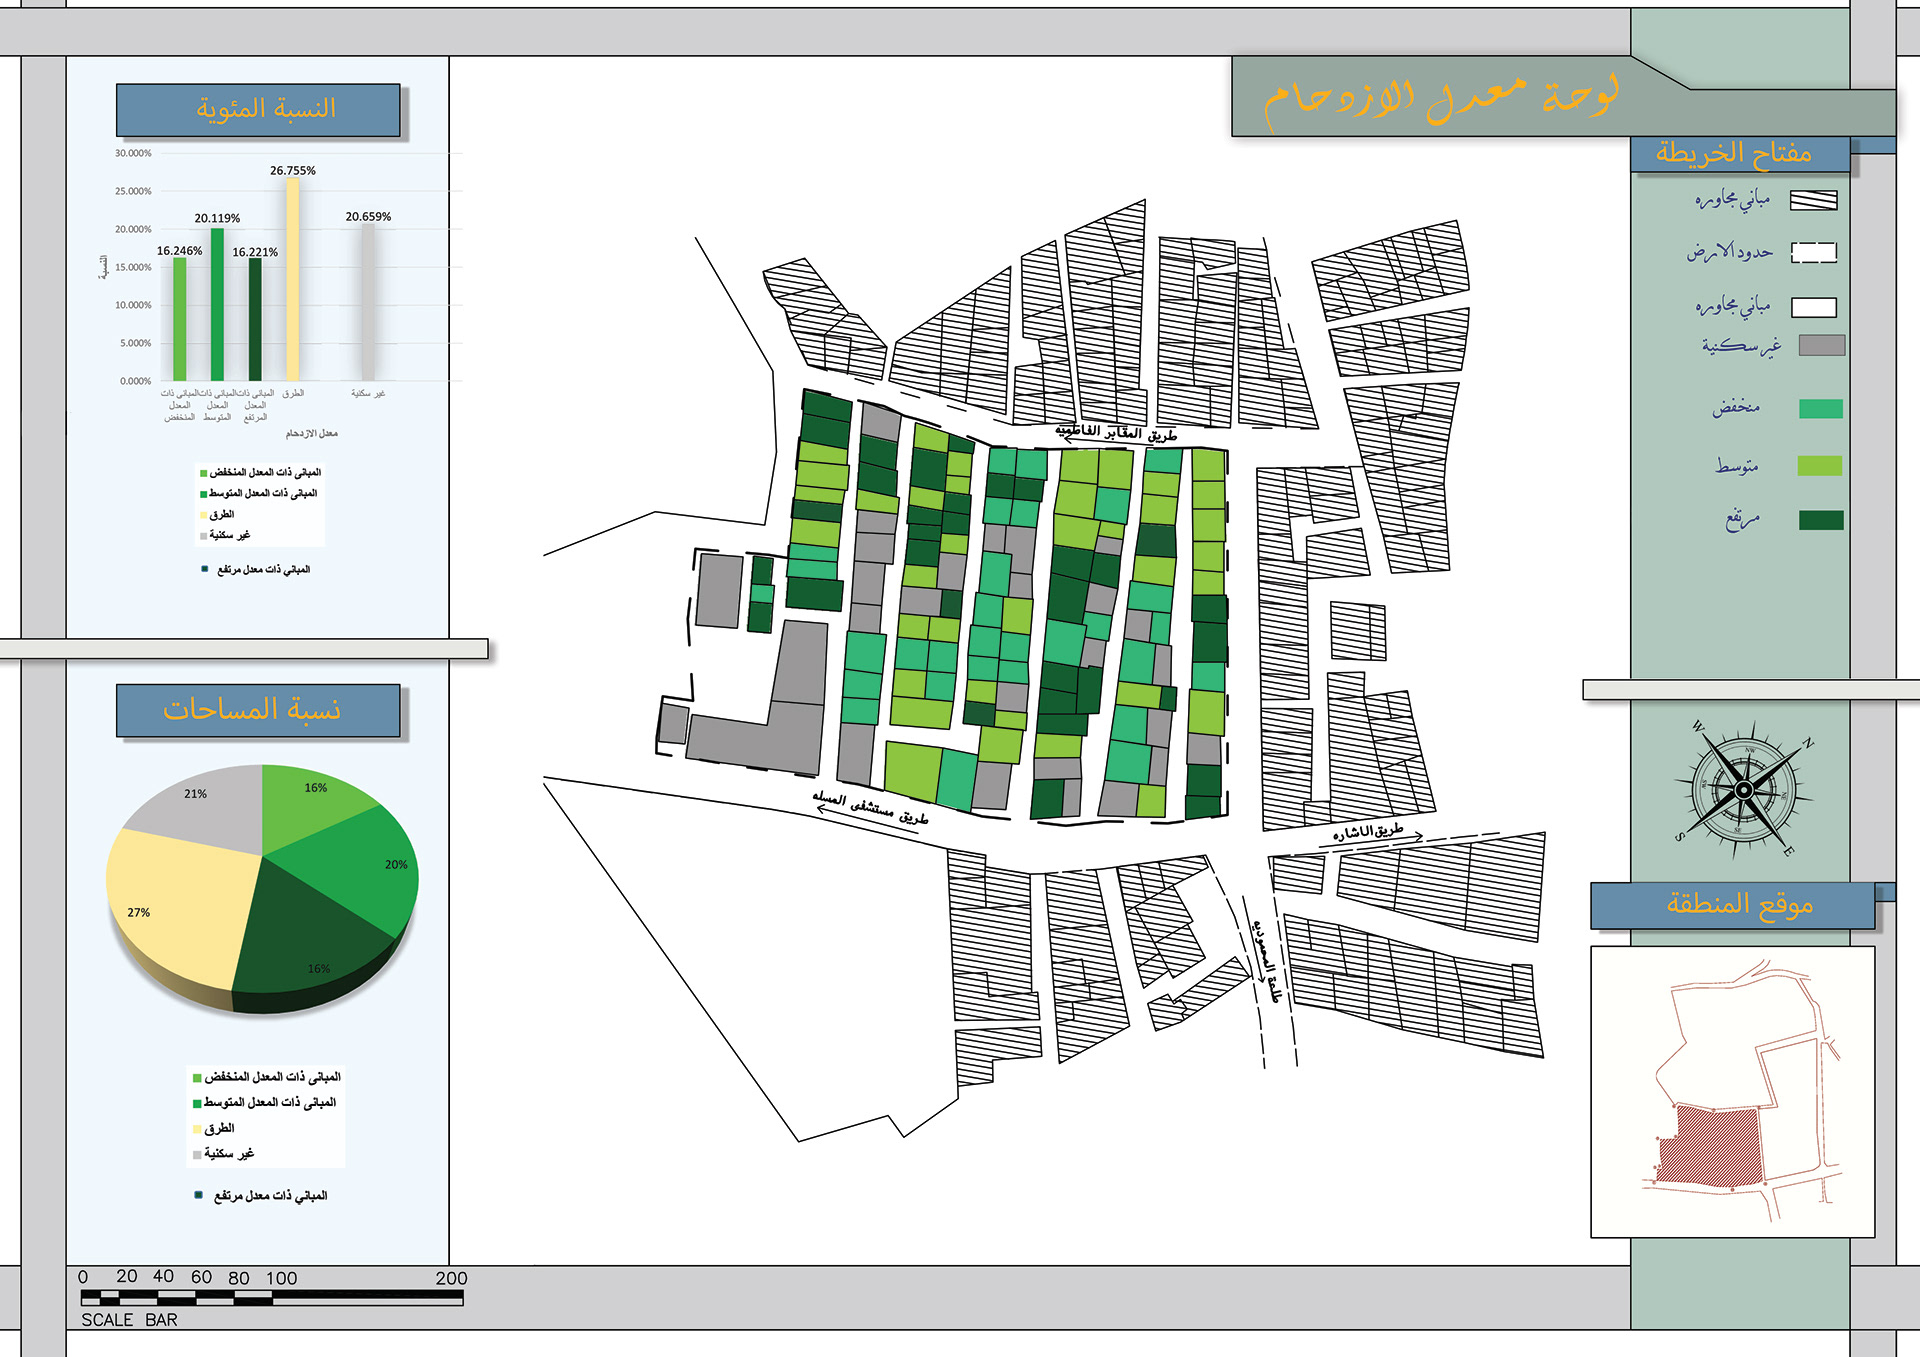
Task: Click the light green medium legend swatch
Action: click(x=1819, y=465)
